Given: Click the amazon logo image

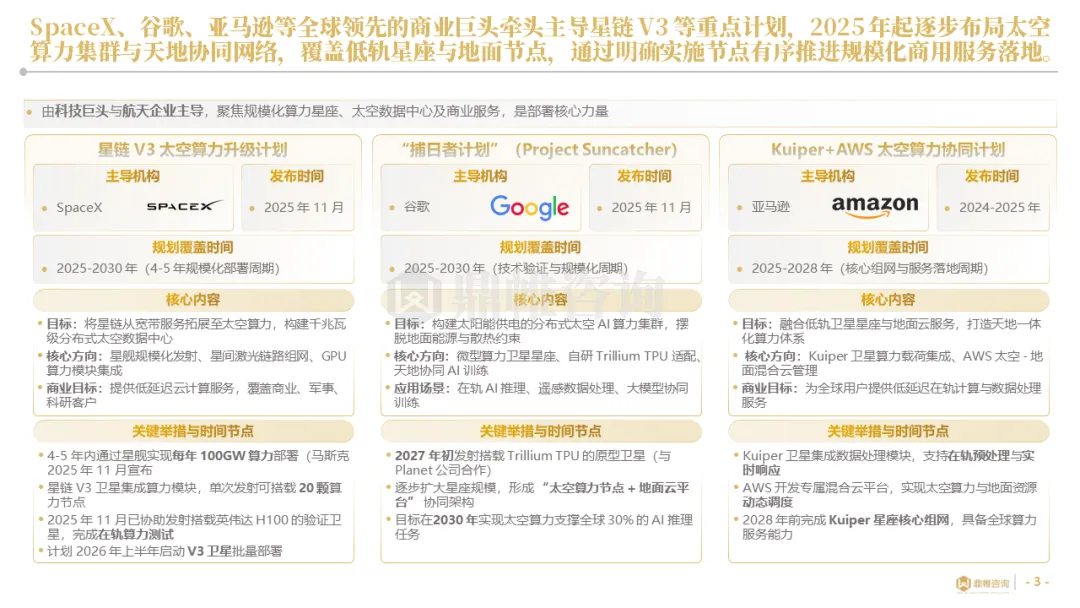Looking at the screenshot, I should [x=875, y=205].
